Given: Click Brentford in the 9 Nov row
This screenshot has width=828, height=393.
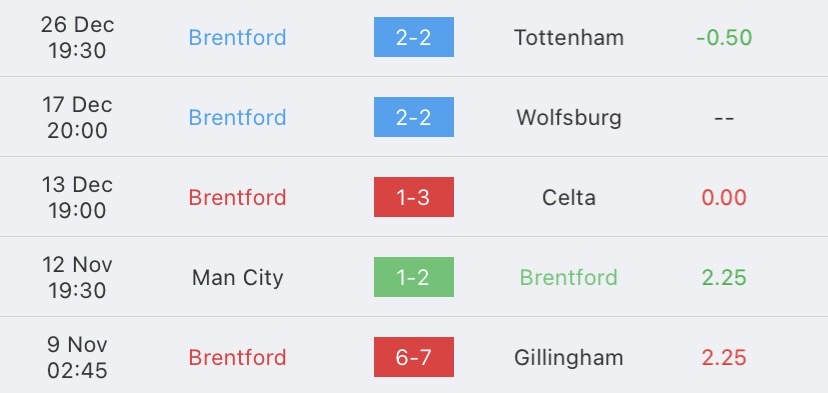Looking at the screenshot, I should [x=238, y=358].
